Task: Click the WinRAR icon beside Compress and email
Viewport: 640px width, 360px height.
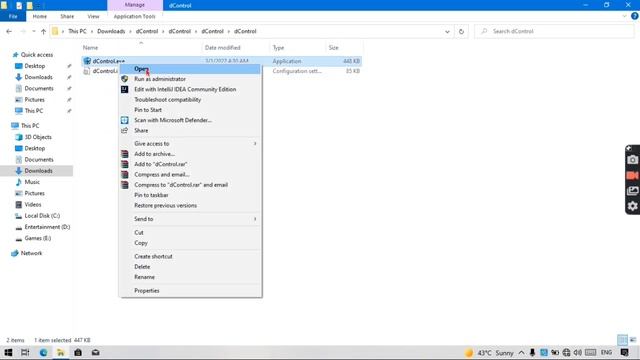Action: point(124,174)
